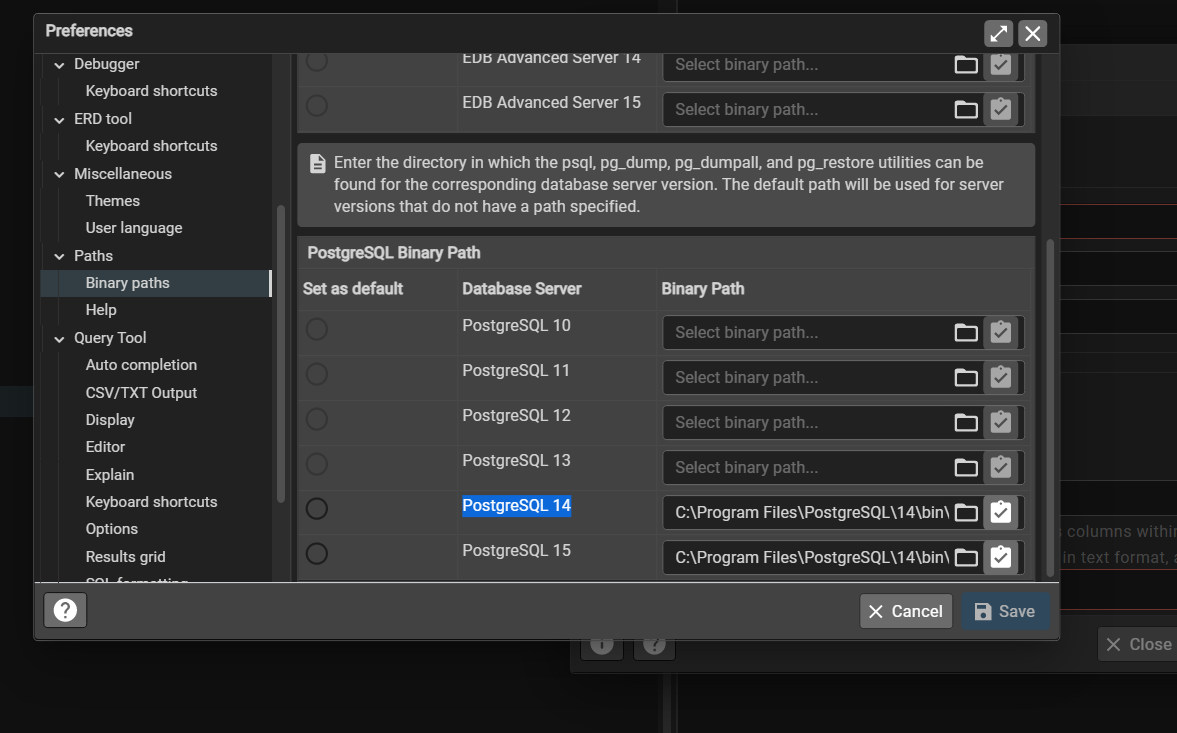Click the Binary Path column header
Viewport: 1177px width, 733px height.
(x=703, y=289)
